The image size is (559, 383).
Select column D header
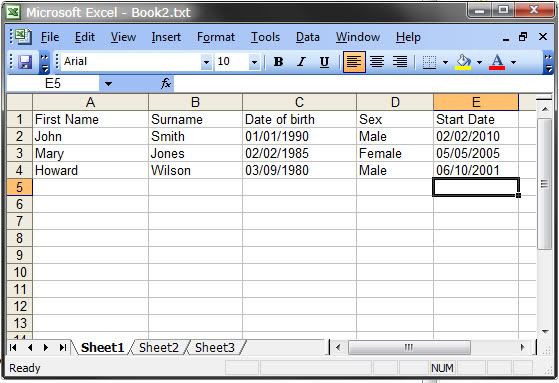[x=395, y=102]
